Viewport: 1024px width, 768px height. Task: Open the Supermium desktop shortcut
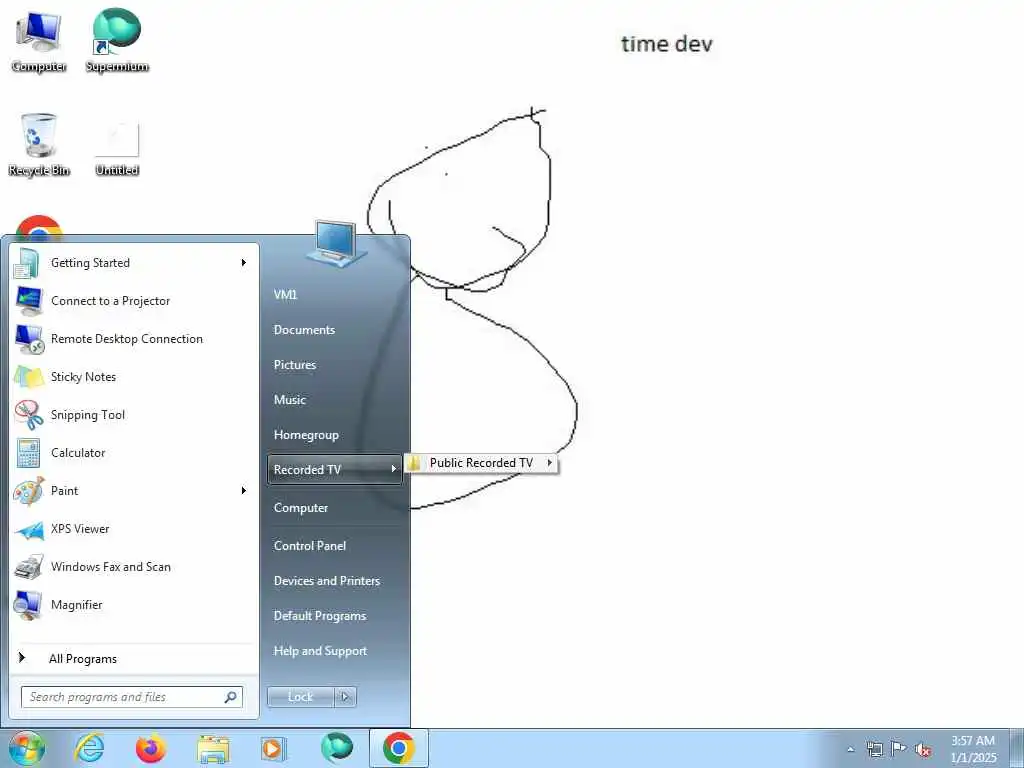[117, 40]
